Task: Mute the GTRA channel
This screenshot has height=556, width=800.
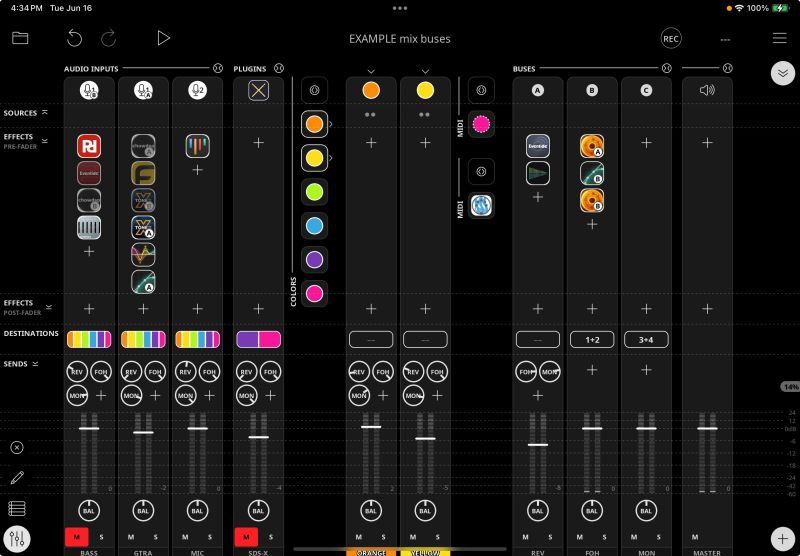Action: point(131,537)
